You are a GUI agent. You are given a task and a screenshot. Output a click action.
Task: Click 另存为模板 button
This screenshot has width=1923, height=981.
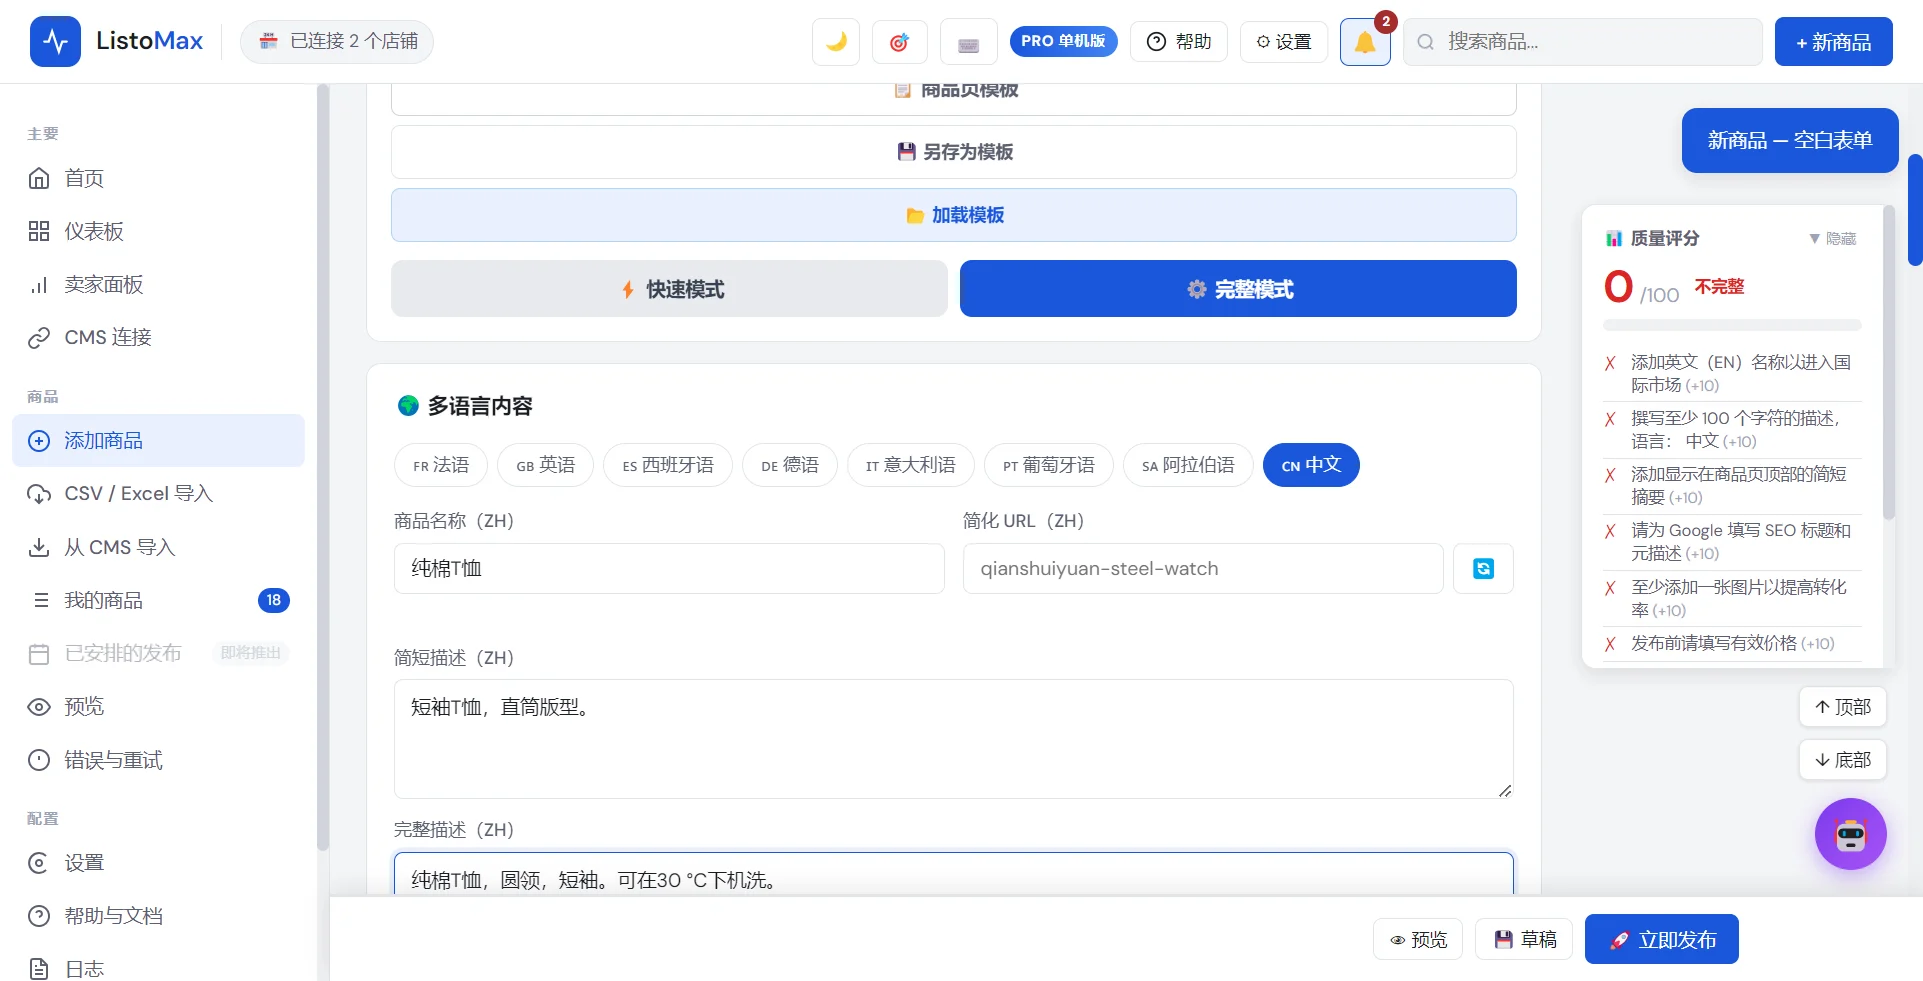[x=954, y=152]
